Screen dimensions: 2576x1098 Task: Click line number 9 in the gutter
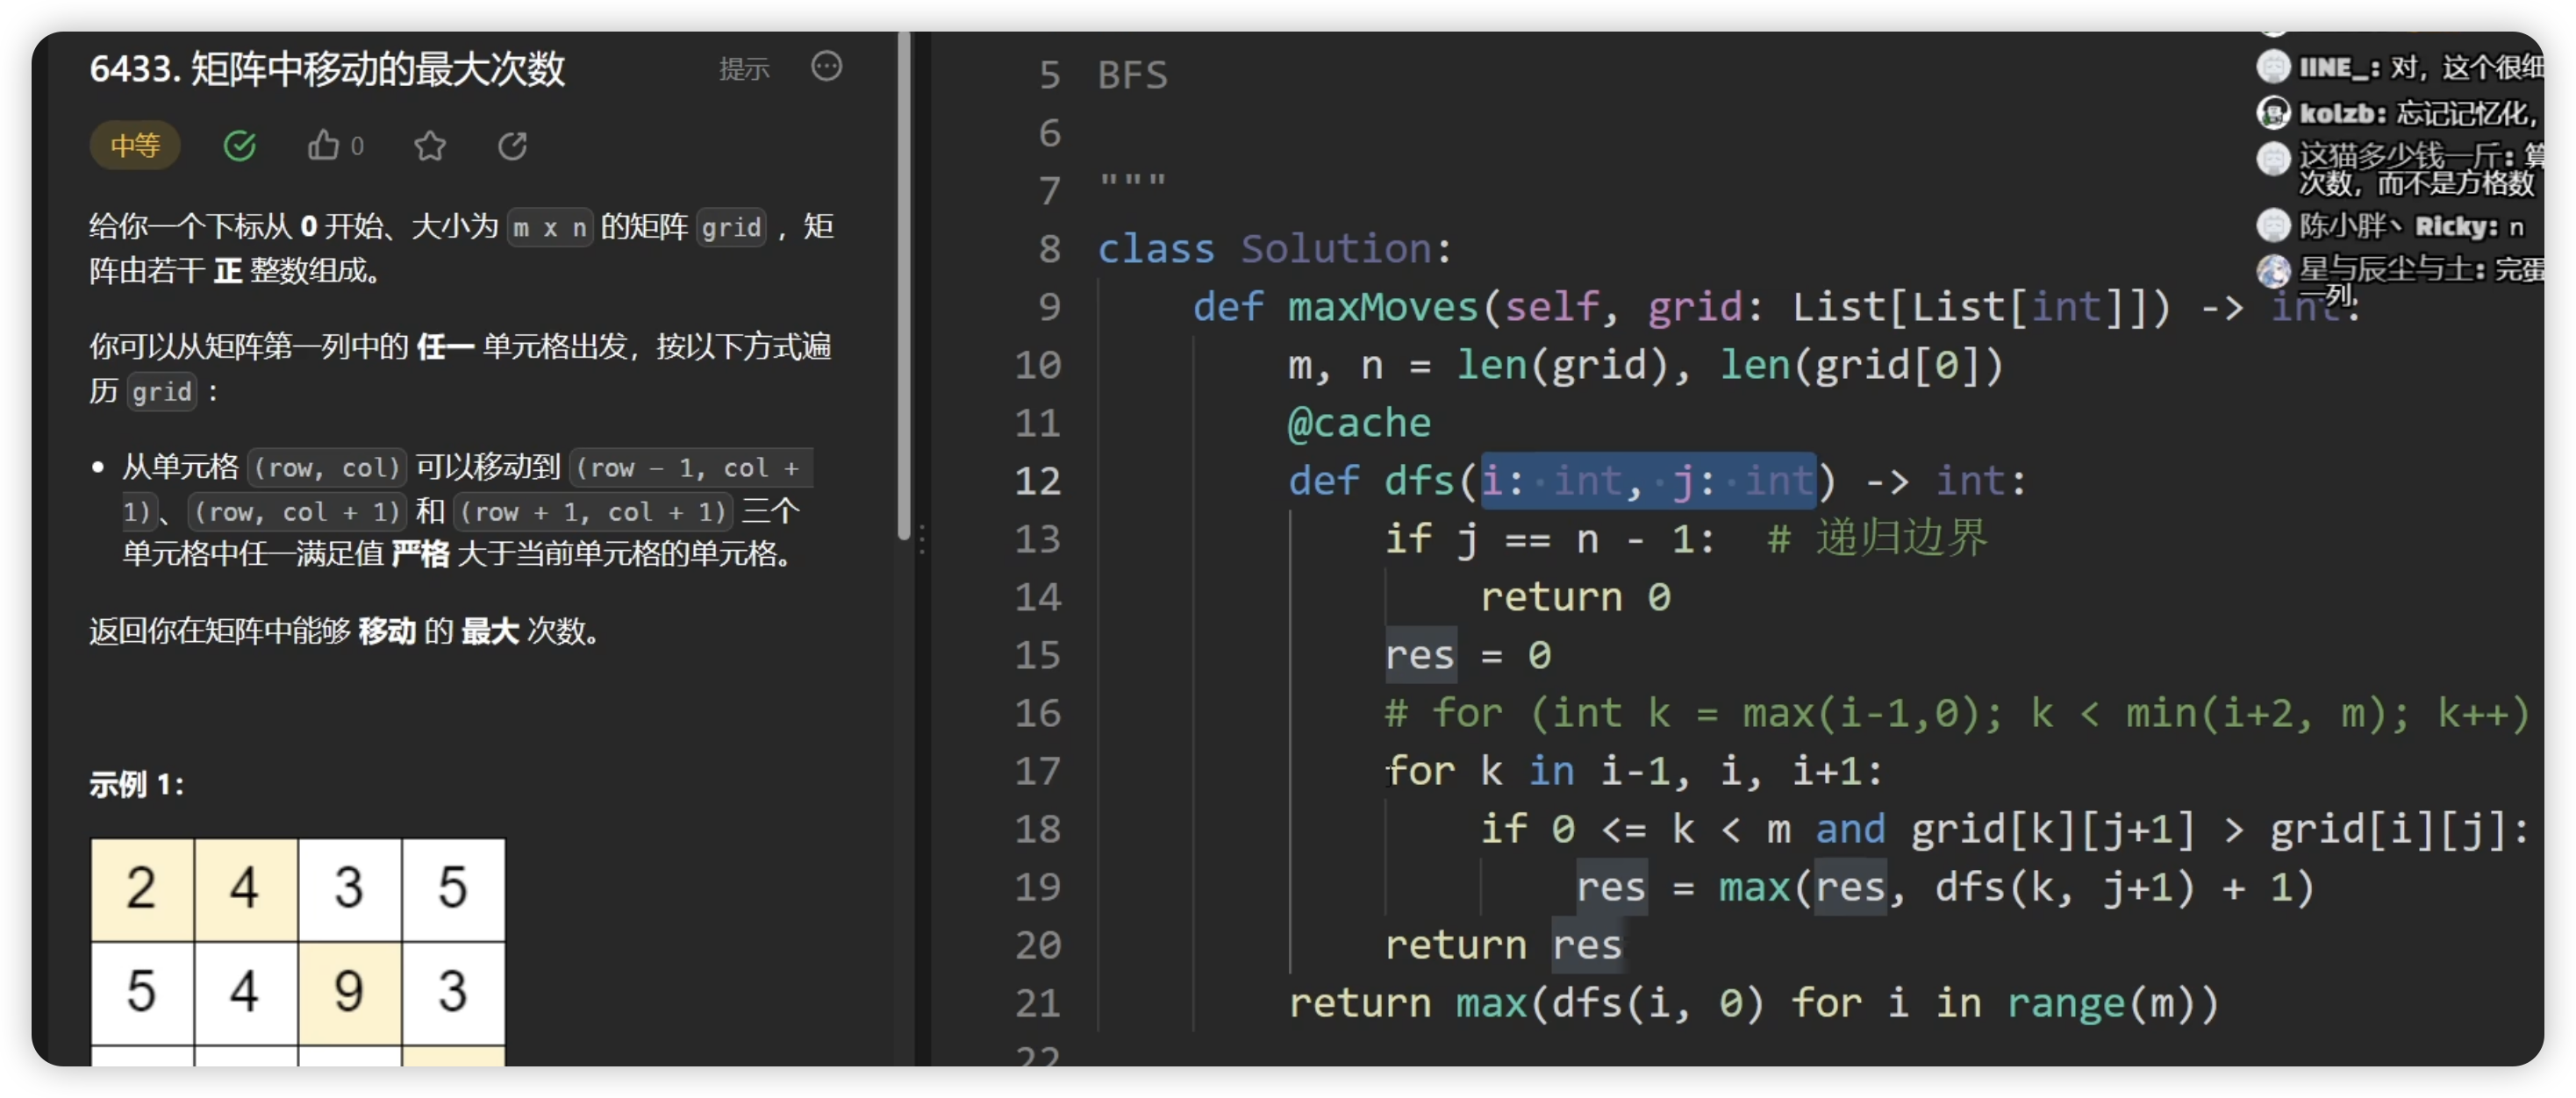click(x=1049, y=307)
